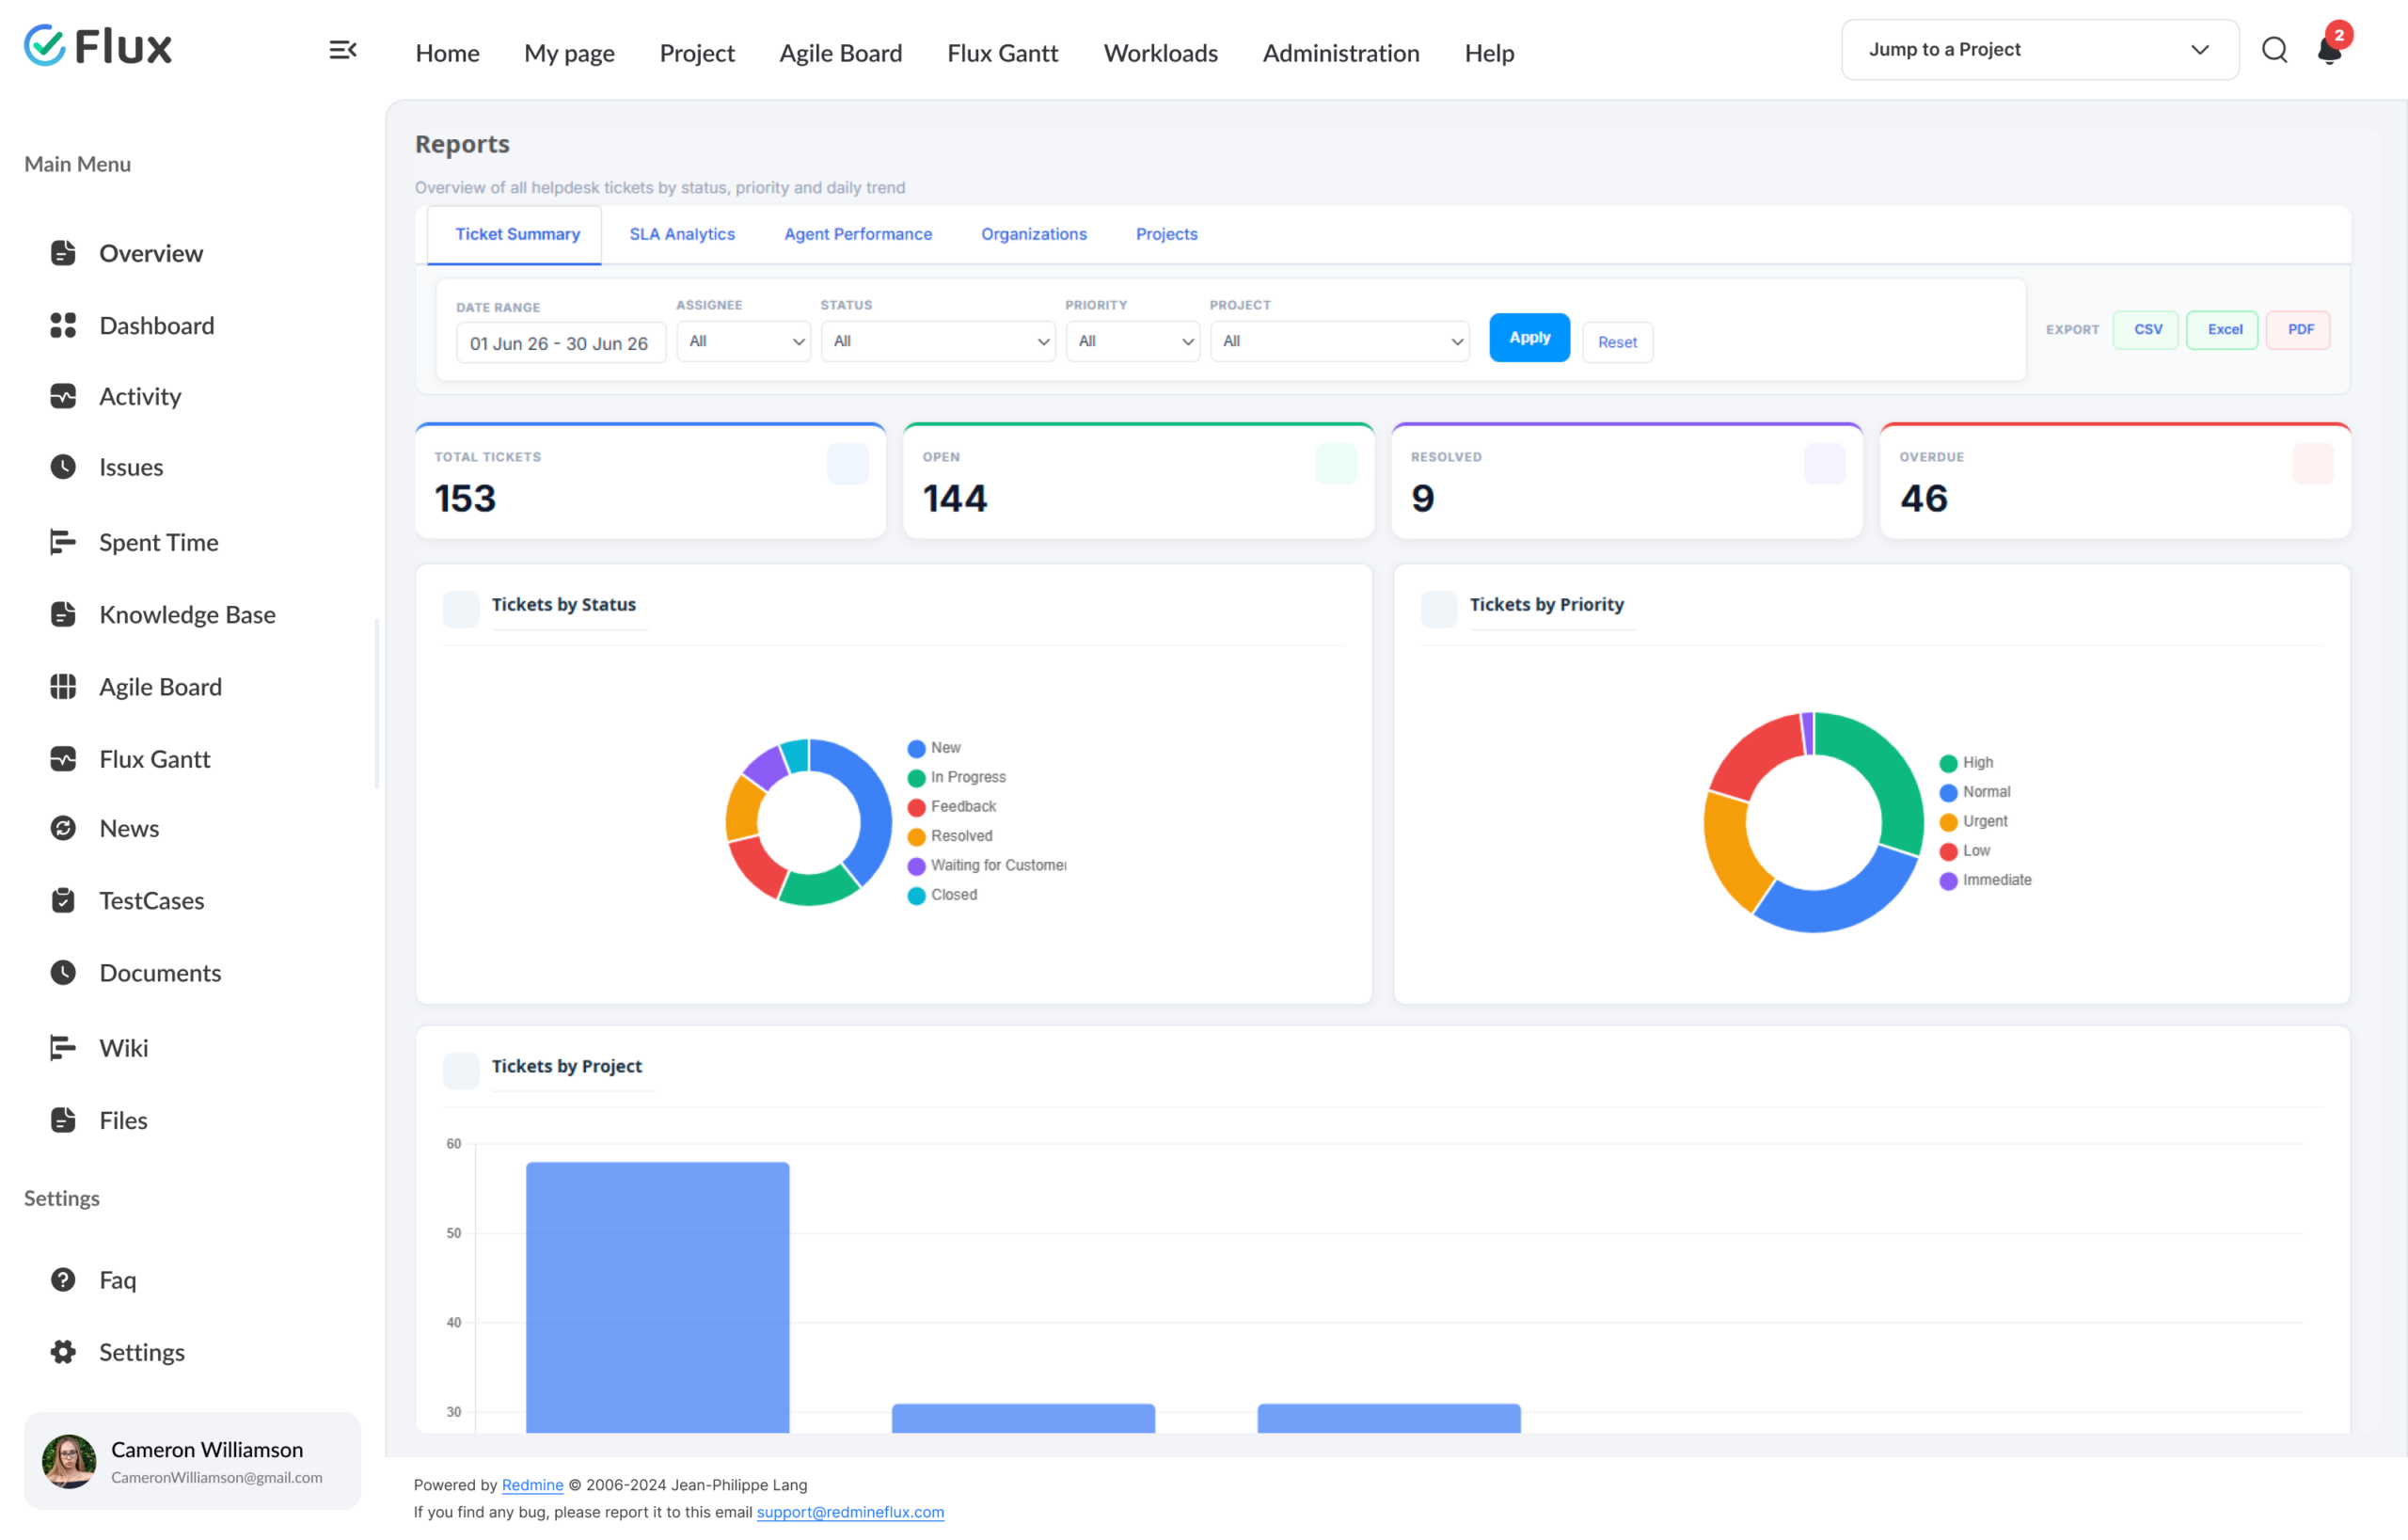The image size is (2408, 1540).
Task: Click the Flux Gantt icon in the sidebar
Action: (63, 759)
